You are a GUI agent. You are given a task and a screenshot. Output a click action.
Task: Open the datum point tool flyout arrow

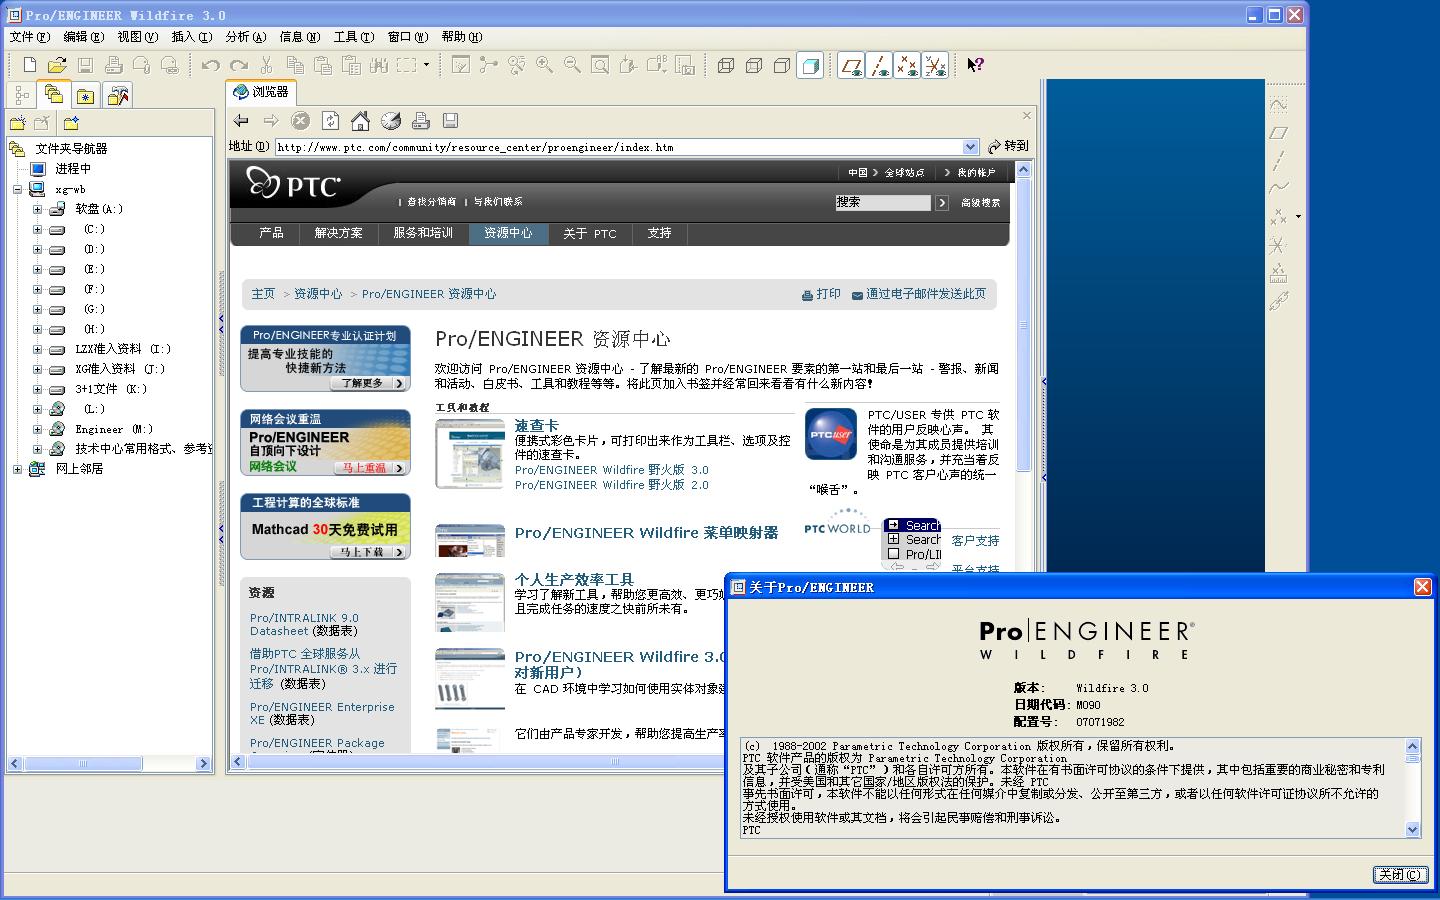[x=1298, y=216]
